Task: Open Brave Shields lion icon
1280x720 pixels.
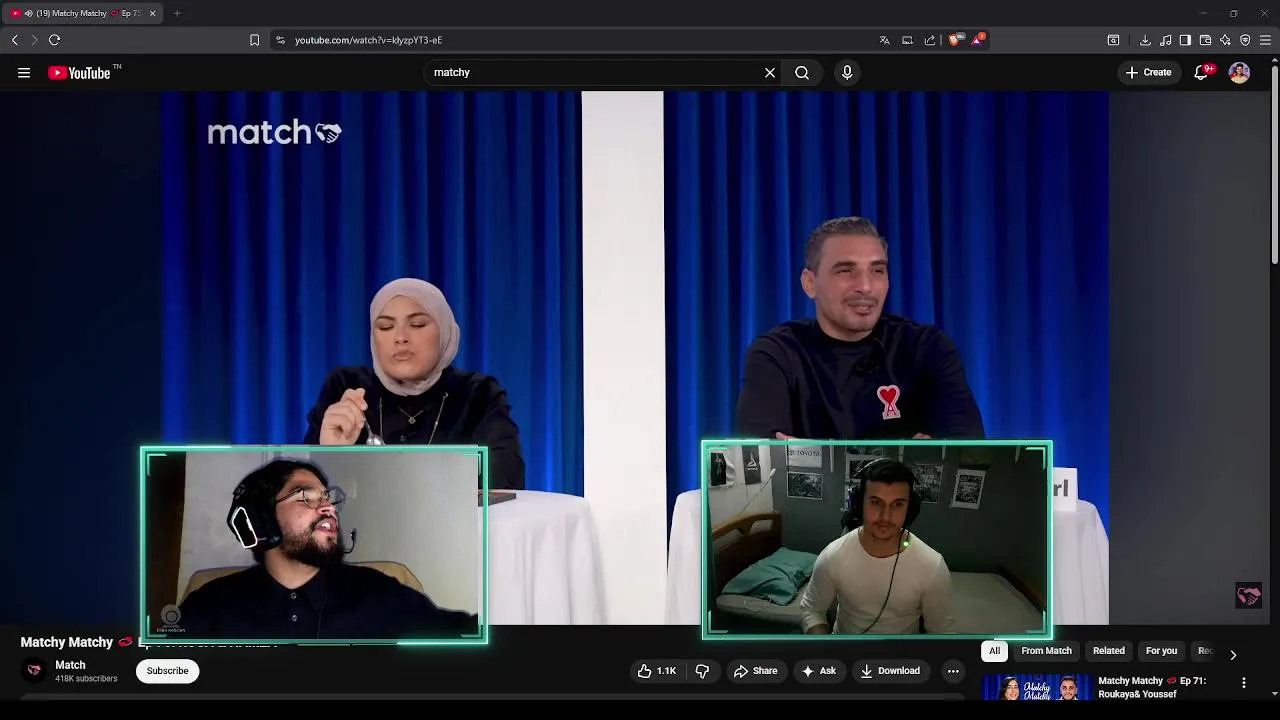Action: 955,40
